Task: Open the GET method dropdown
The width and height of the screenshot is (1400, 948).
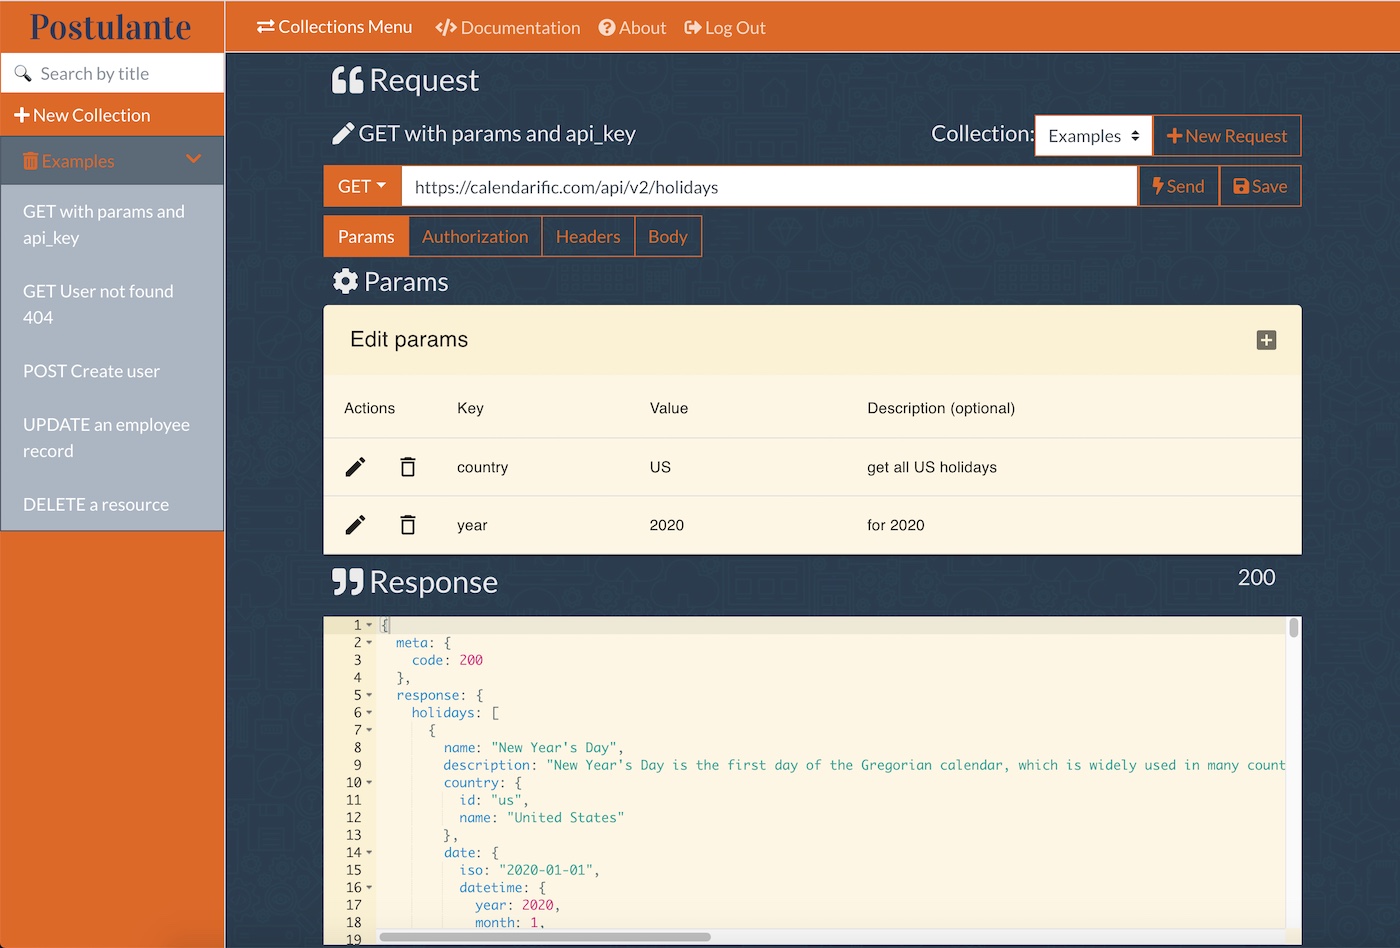Action: click(362, 186)
